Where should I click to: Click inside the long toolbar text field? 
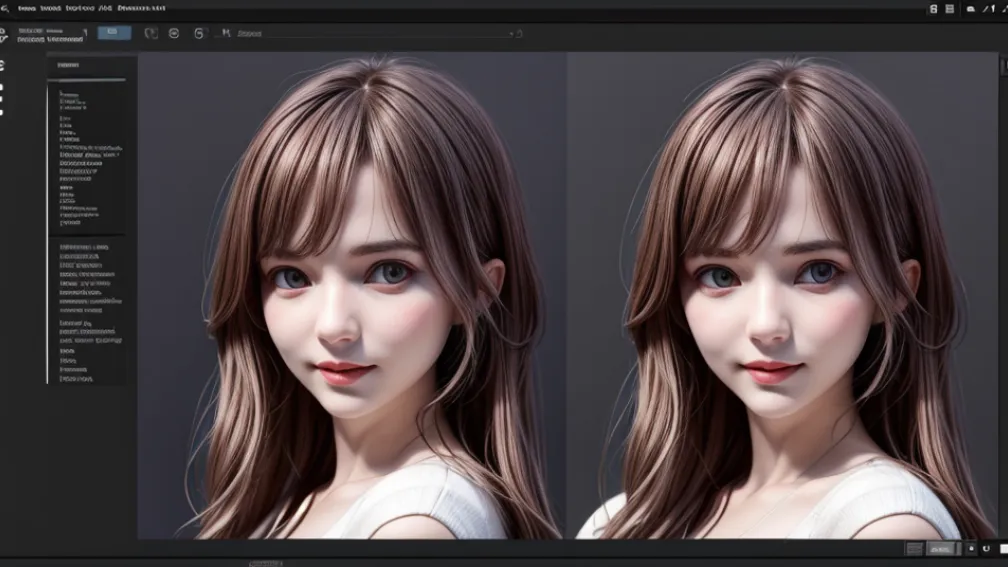[373, 33]
